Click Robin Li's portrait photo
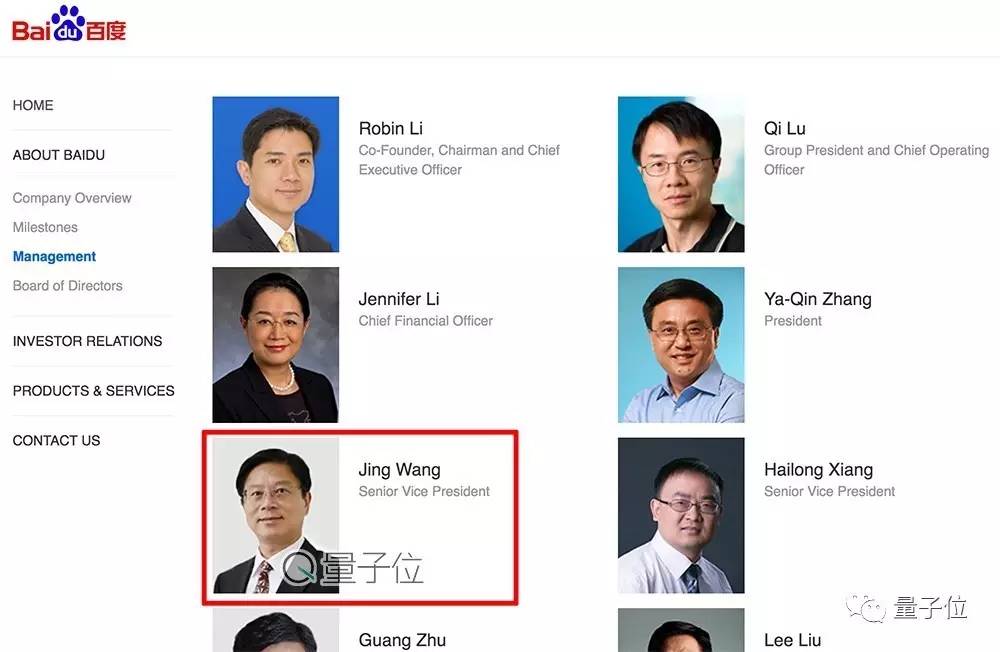Viewport: 1000px width, 652px height. point(276,174)
